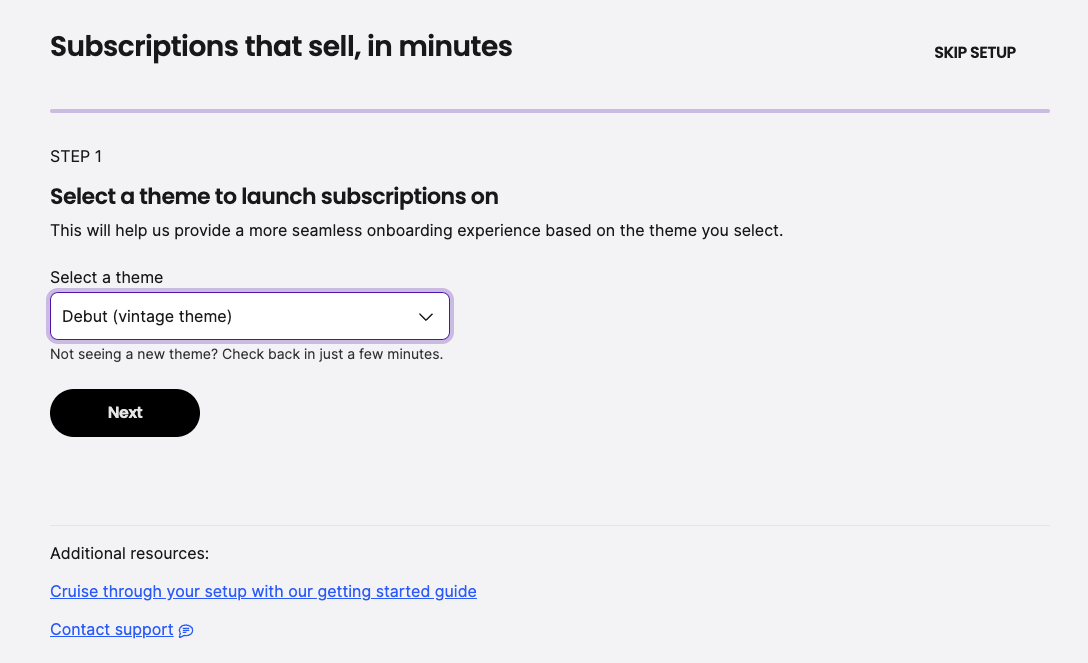Click the Not seeing a new theme helper text
The height and width of the screenshot is (663, 1088).
(246, 354)
